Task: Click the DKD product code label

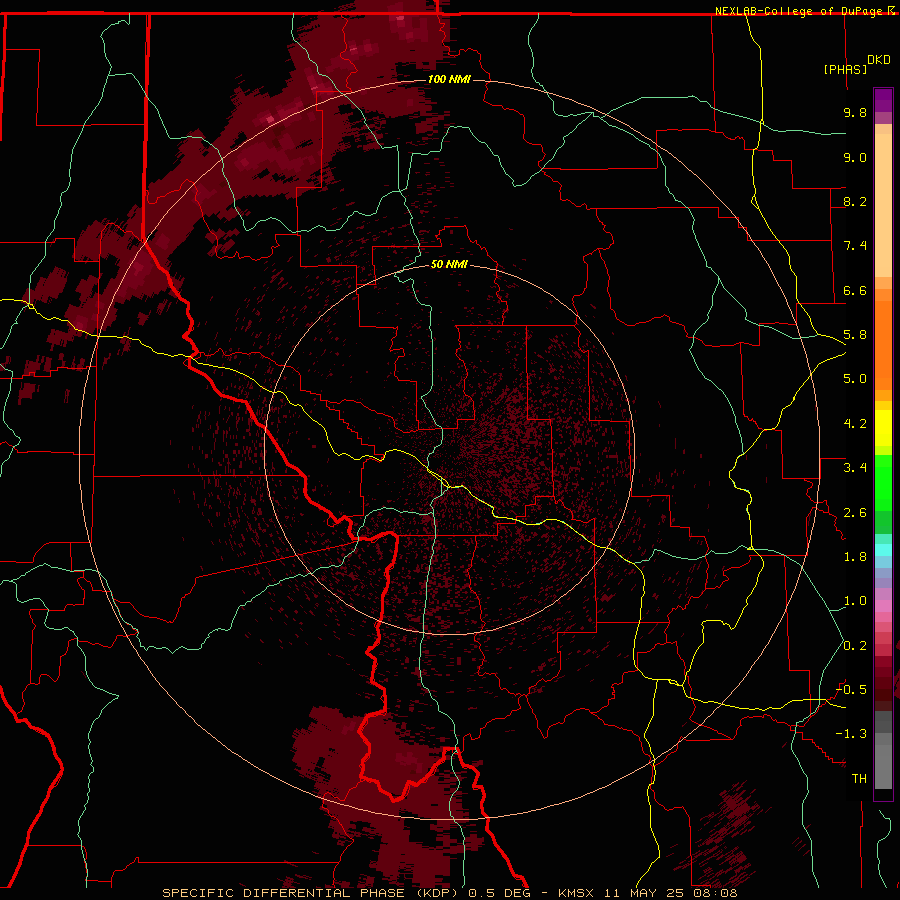Action: (x=879, y=60)
